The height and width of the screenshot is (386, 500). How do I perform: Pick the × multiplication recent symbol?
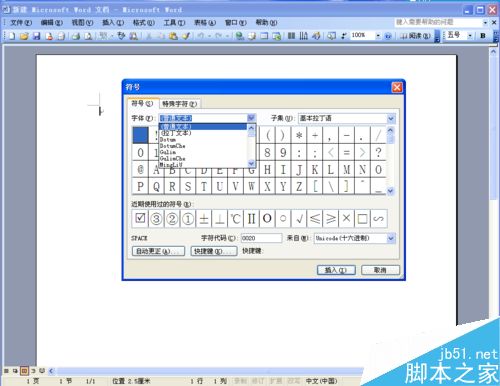coord(347,219)
